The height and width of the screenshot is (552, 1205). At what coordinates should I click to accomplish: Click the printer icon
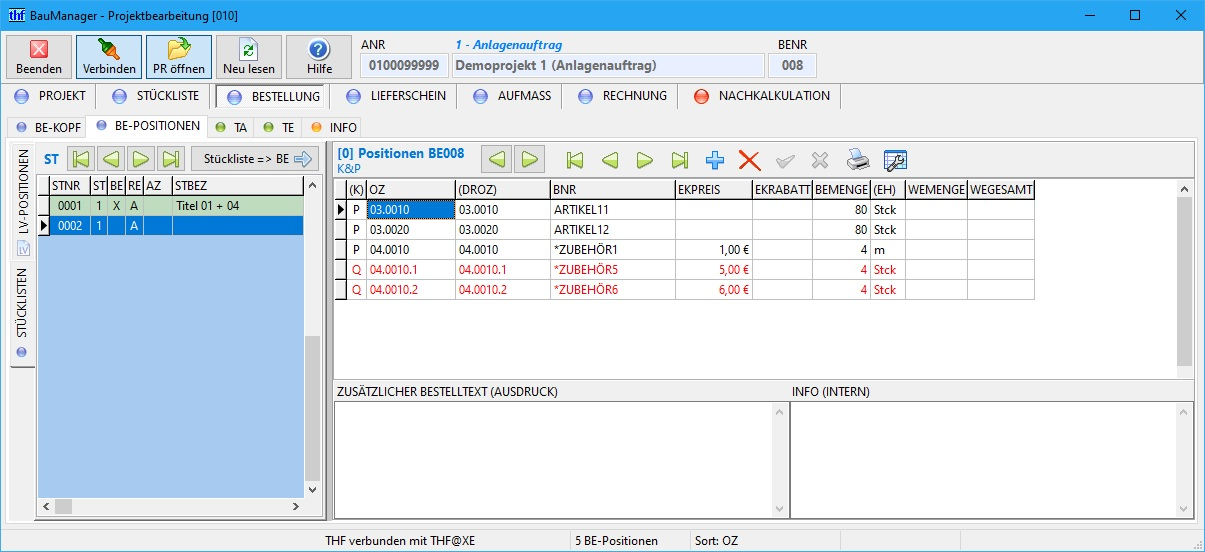pos(858,160)
